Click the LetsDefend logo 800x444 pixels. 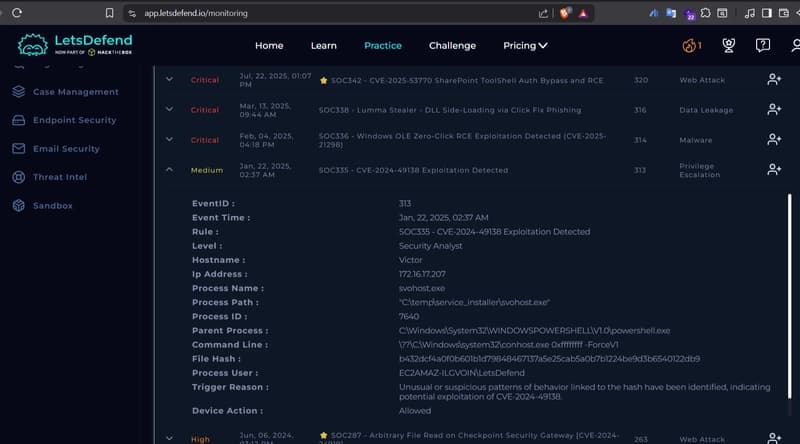click(x=75, y=45)
